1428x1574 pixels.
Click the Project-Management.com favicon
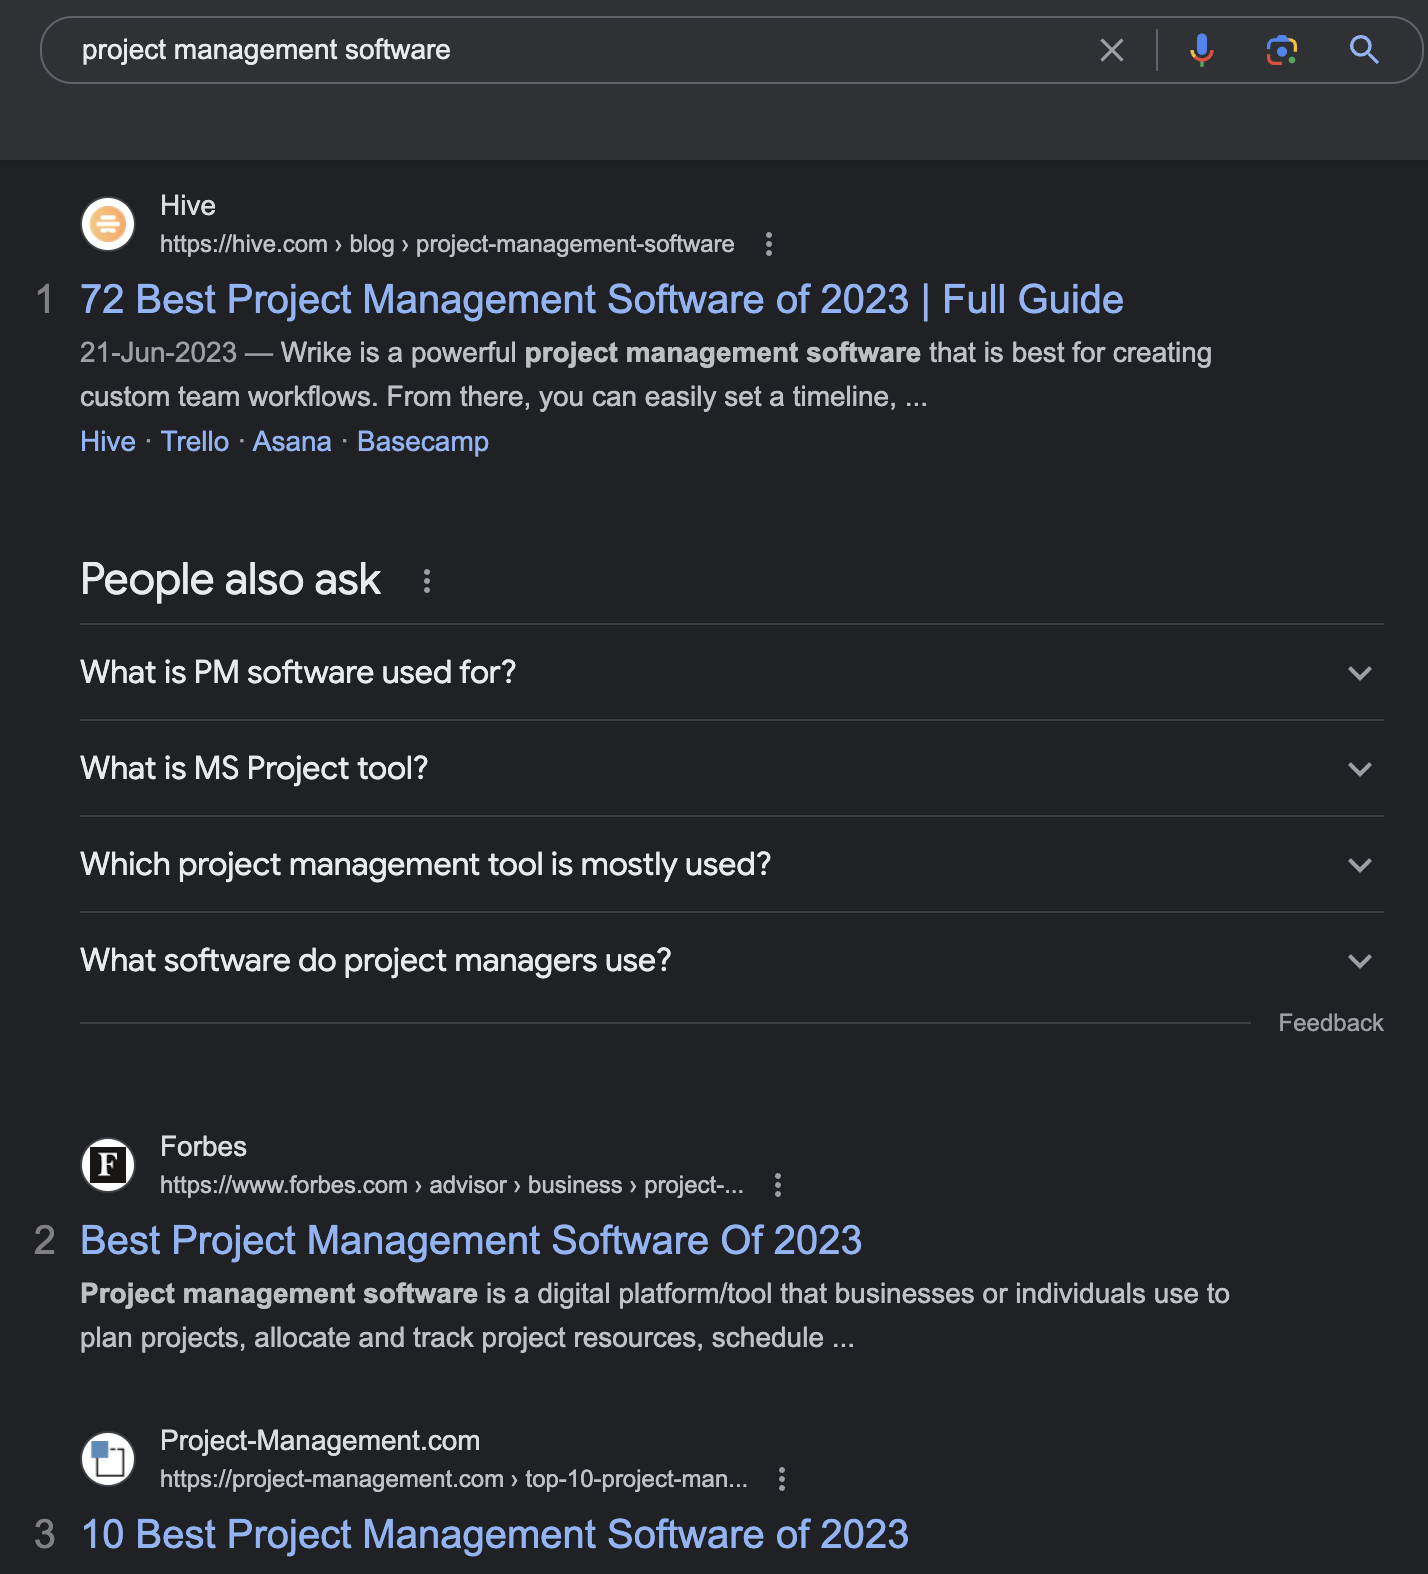(108, 1459)
